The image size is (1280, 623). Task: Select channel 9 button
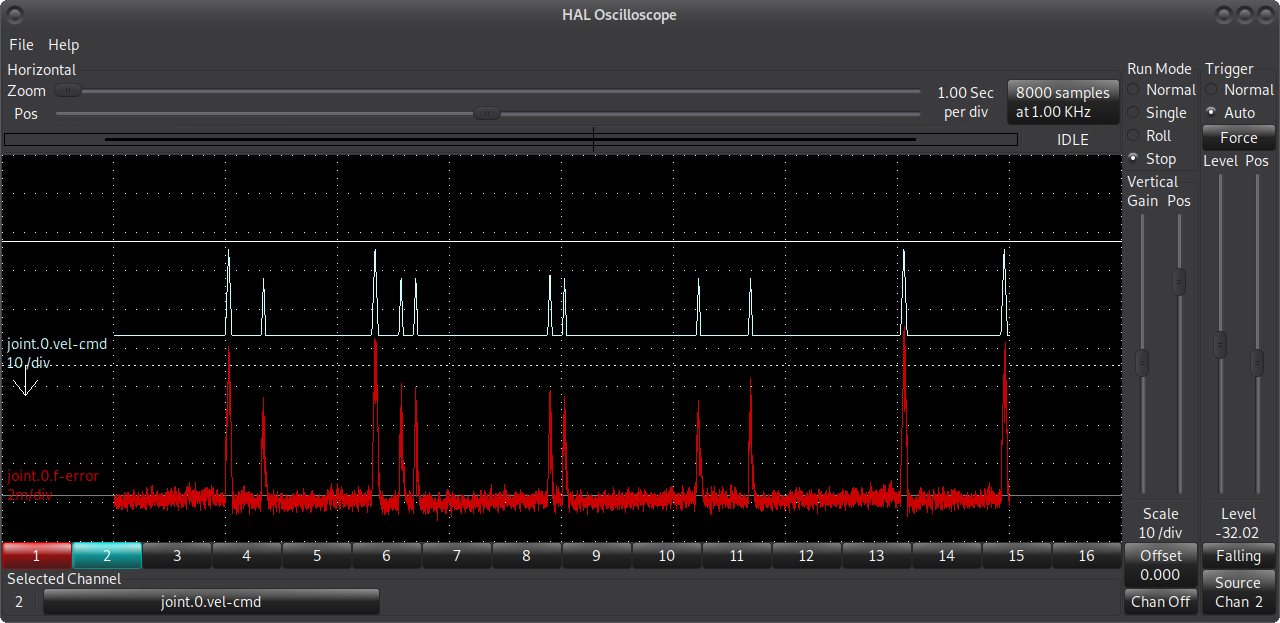pyautogui.click(x=597, y=555)
